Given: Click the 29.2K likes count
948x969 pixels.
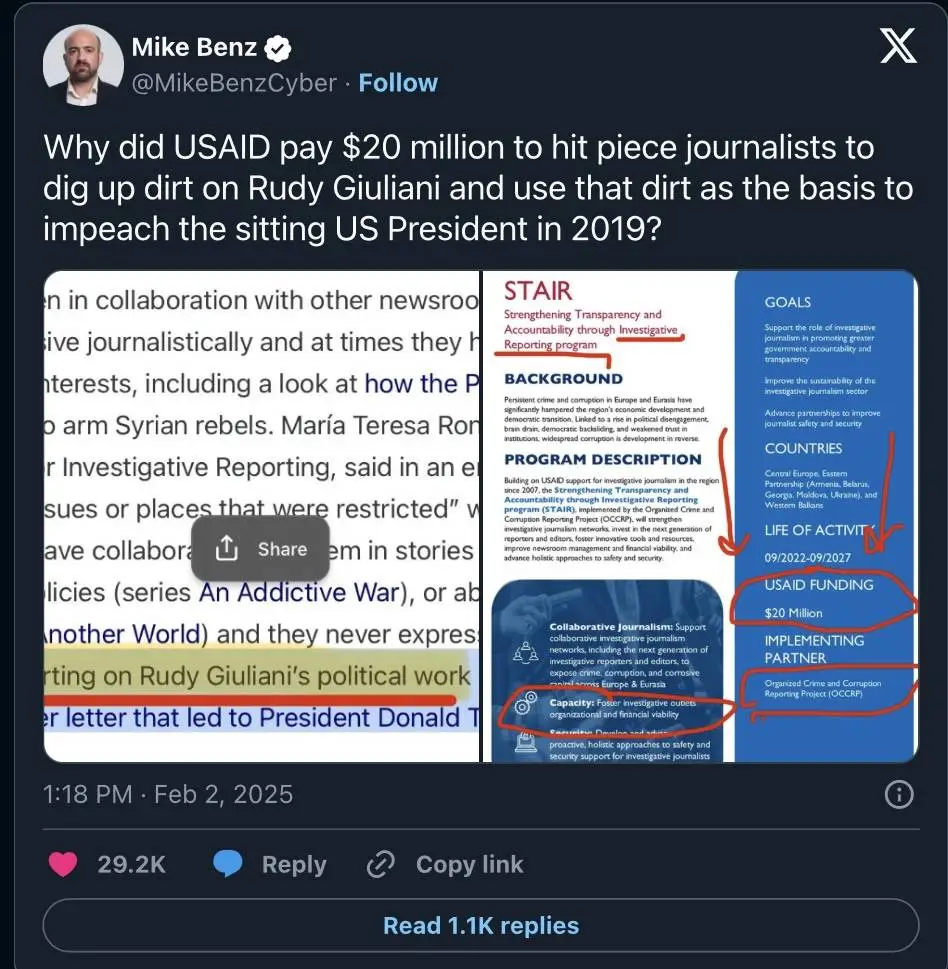Looking at the screenshot, I should (x=132, y=865).
